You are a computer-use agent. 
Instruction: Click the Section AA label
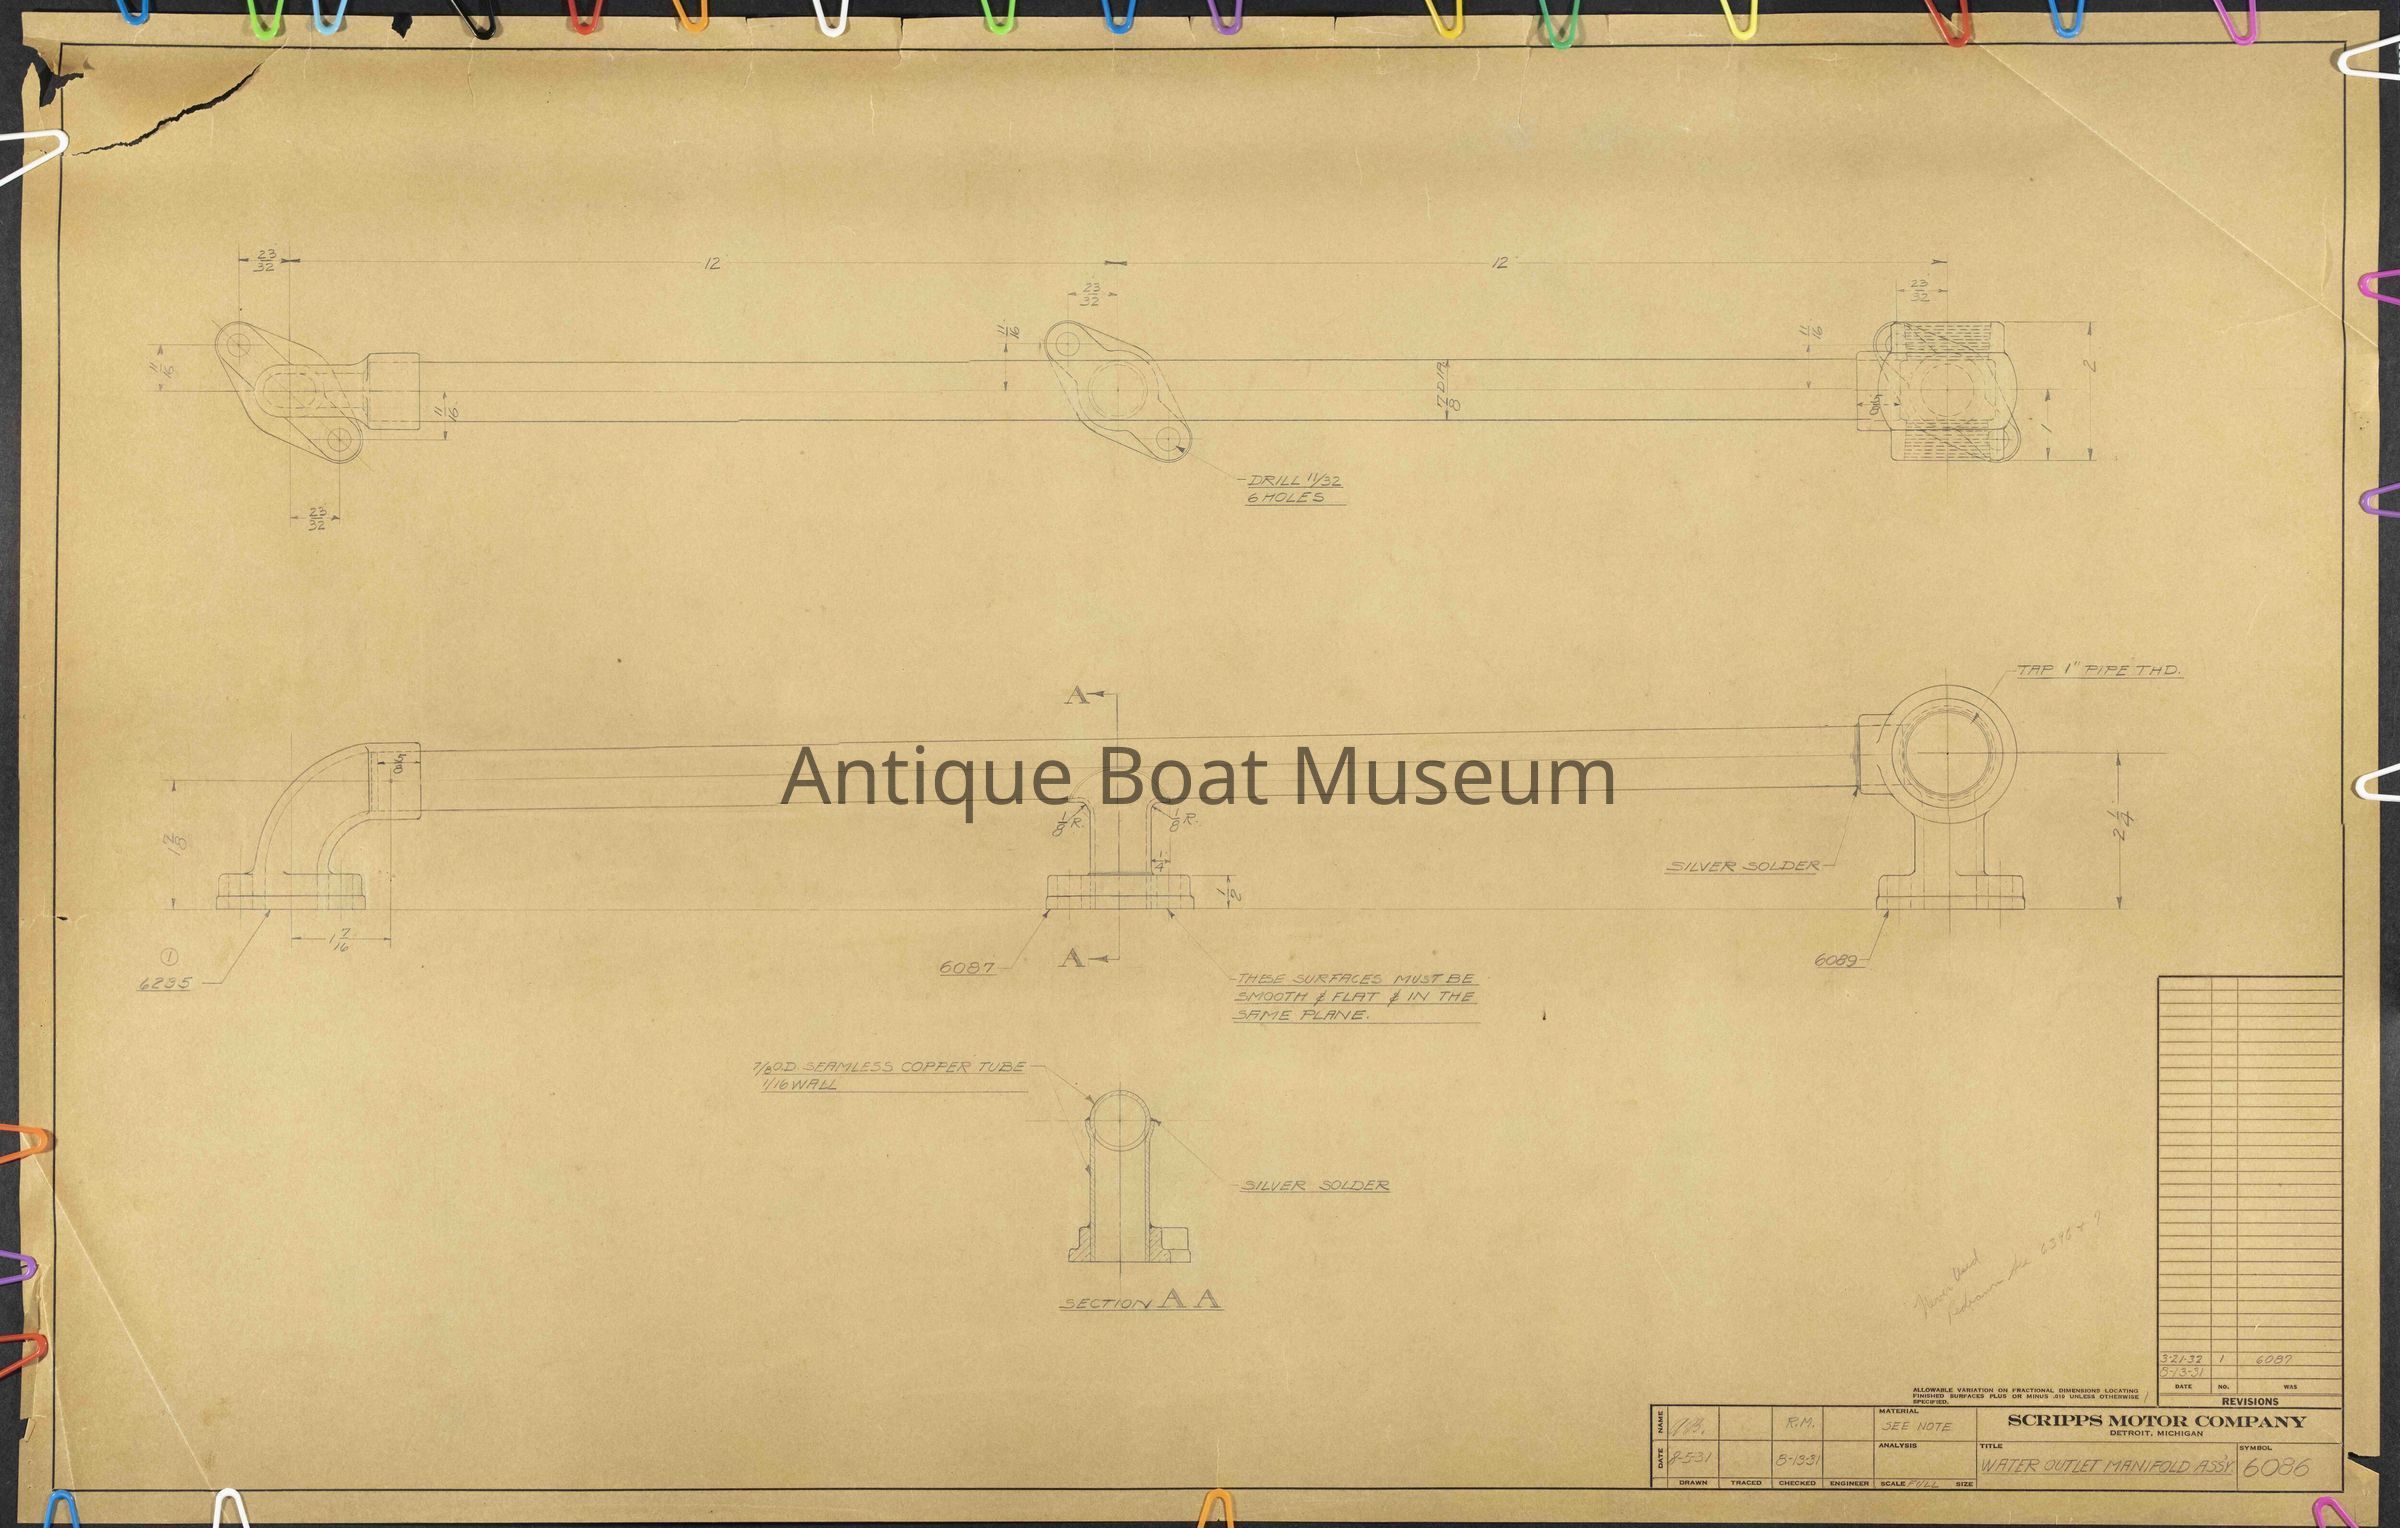click(x=1140, y=1300)
